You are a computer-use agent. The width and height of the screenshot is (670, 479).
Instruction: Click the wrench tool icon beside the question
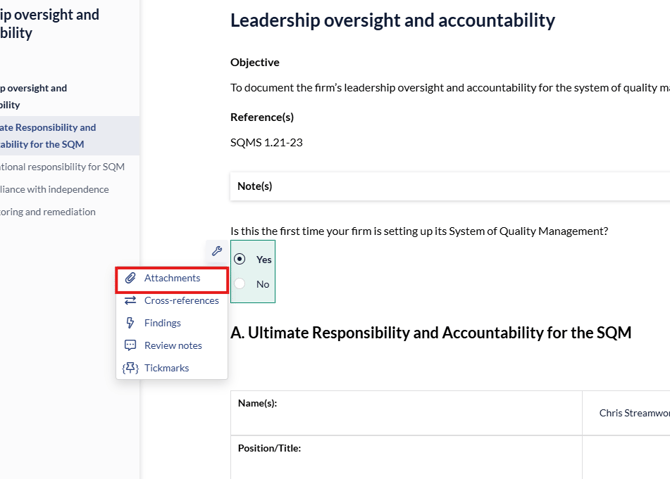[217, 251]
